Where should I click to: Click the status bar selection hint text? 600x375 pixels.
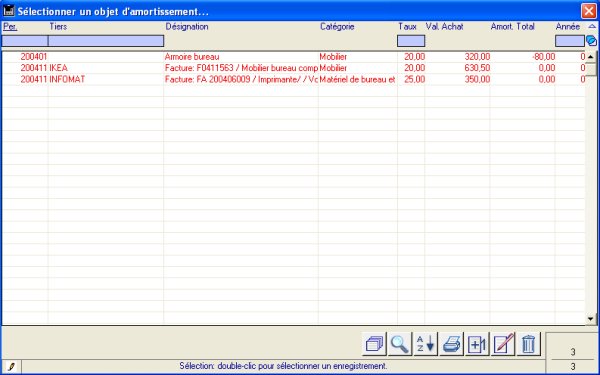pos(283,366)
